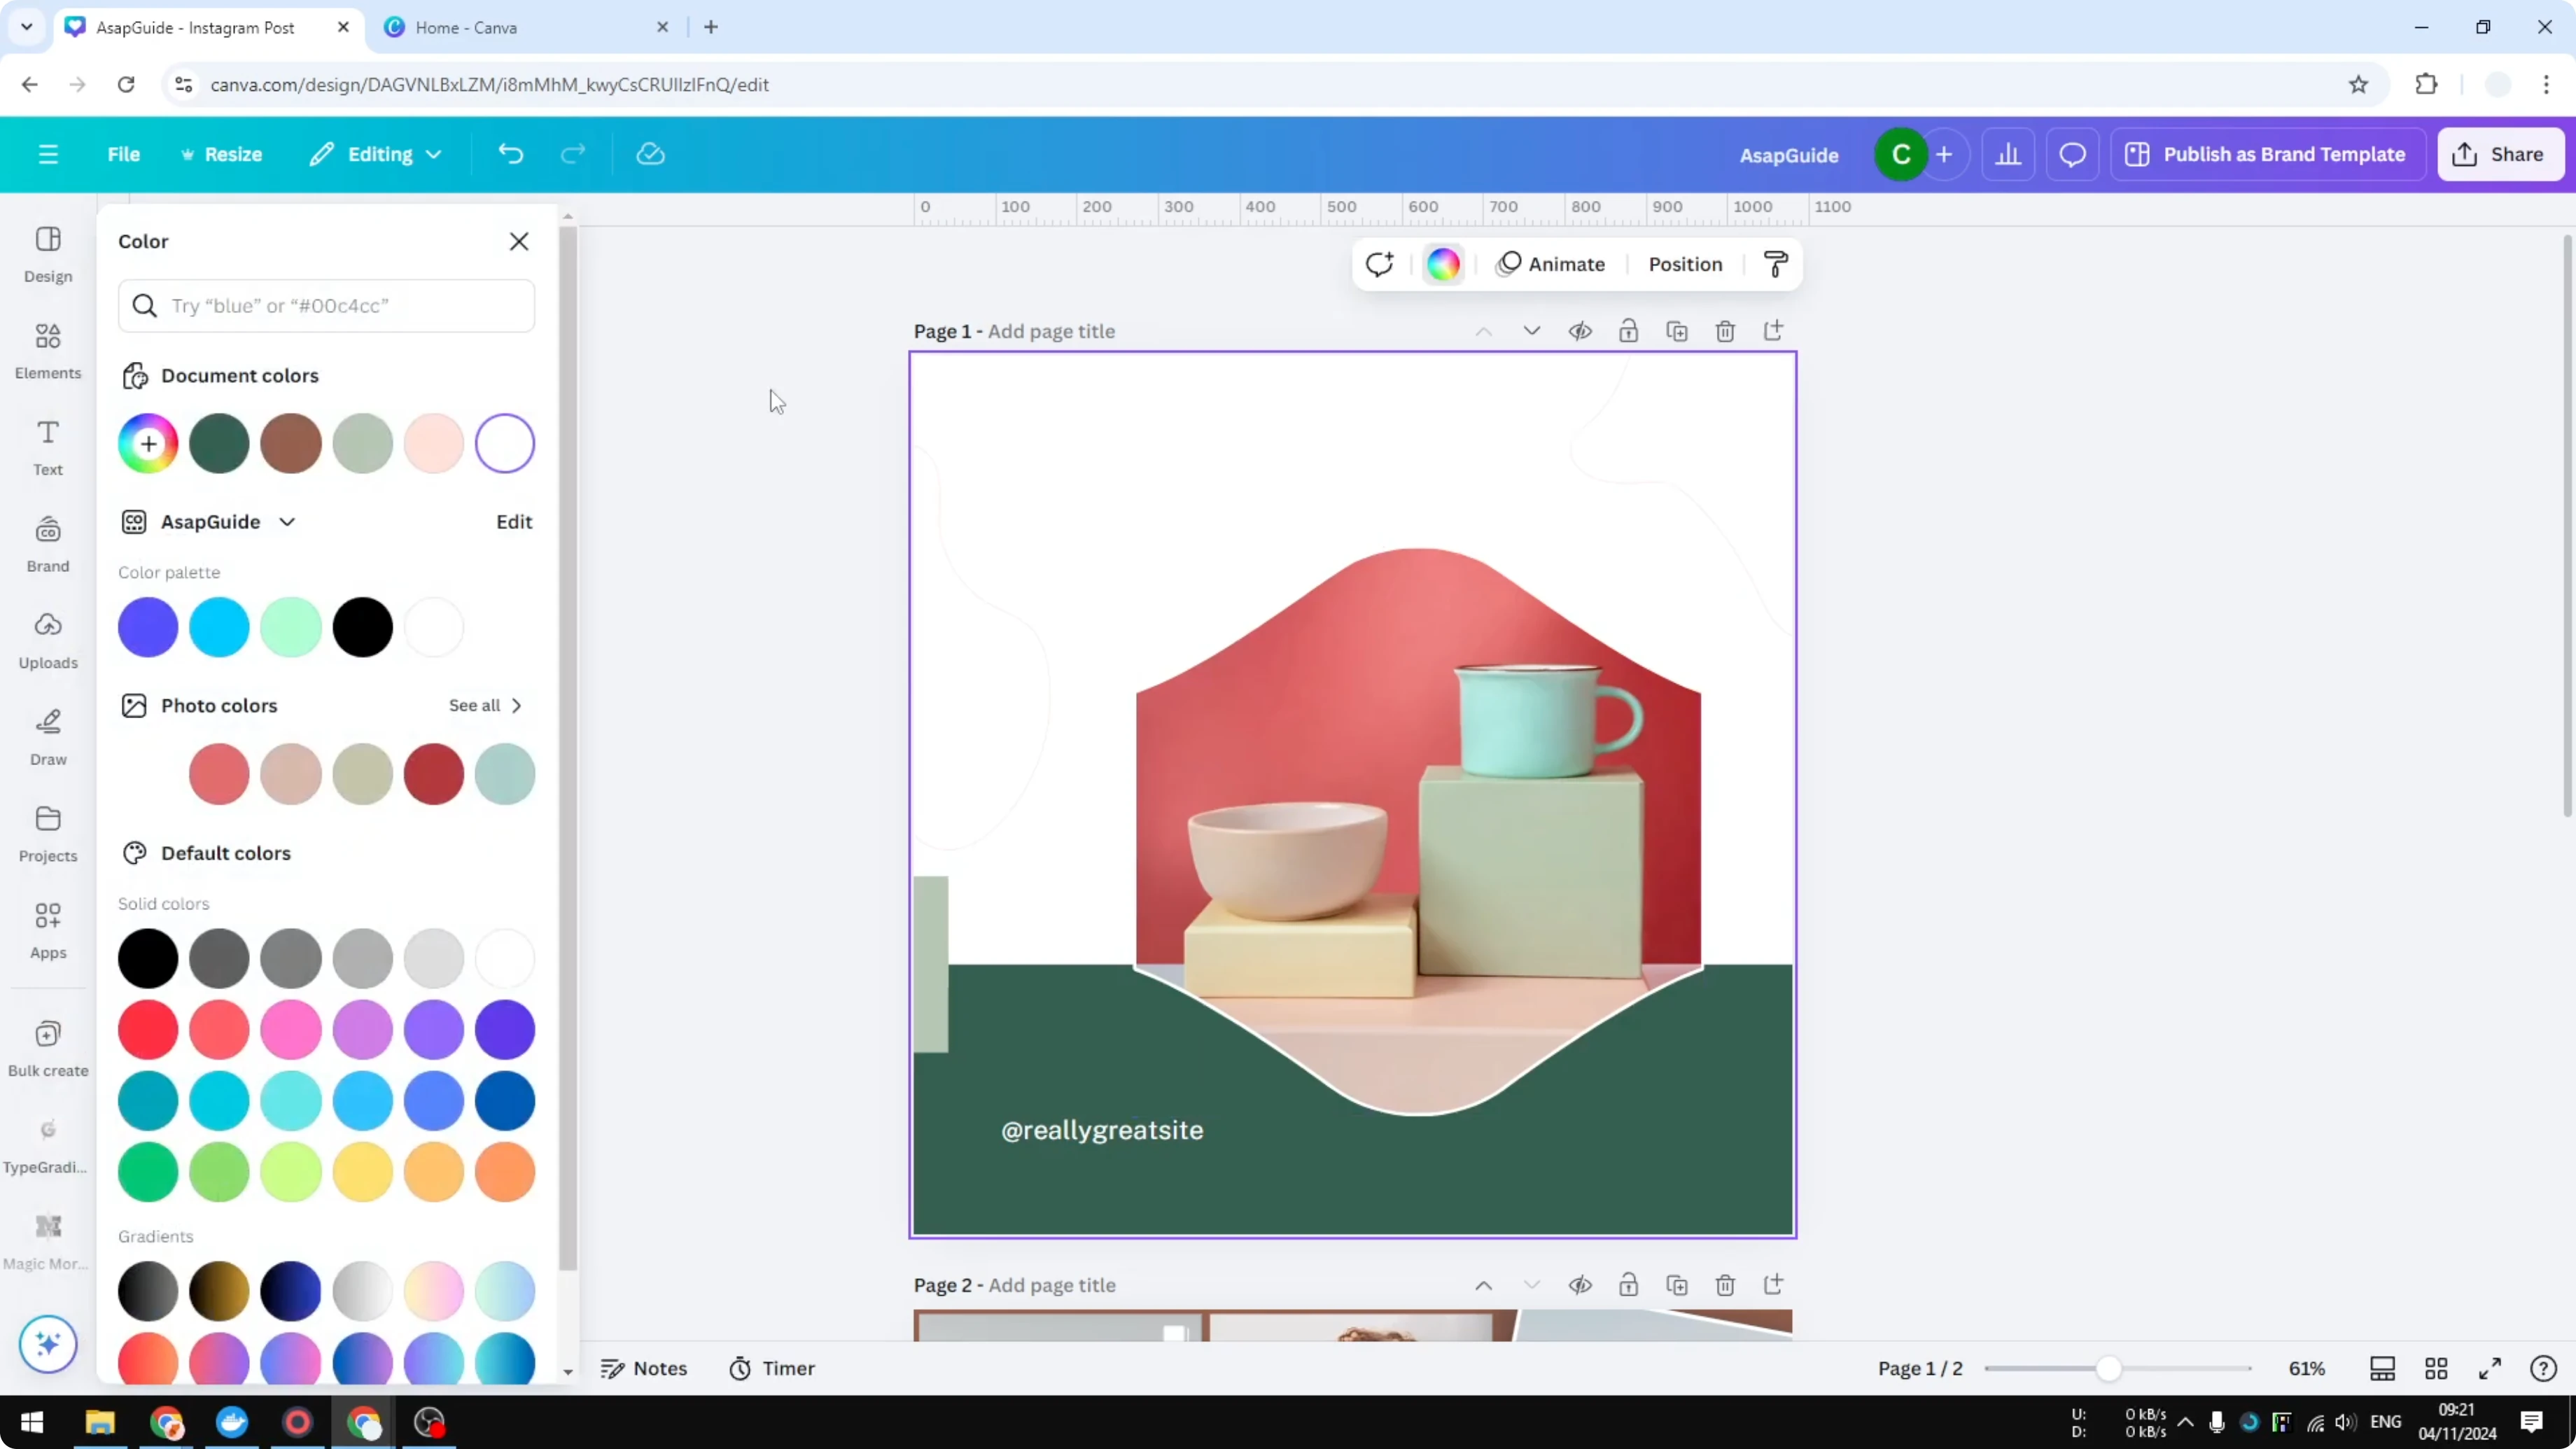Click the Edit link next to AsapGuide palette
This screenshot has width=2576, height=1449.
(514, 521)
